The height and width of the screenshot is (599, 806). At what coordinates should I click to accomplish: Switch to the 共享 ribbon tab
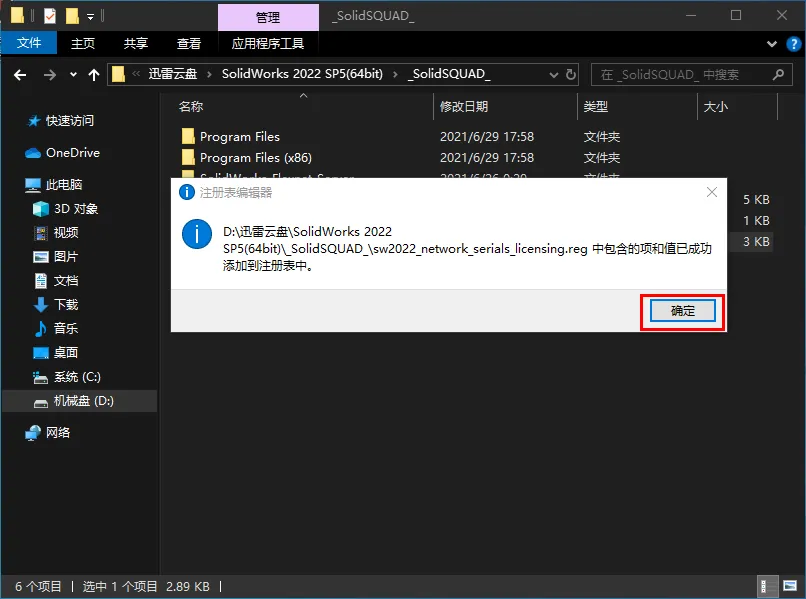[x=136, y=43]
